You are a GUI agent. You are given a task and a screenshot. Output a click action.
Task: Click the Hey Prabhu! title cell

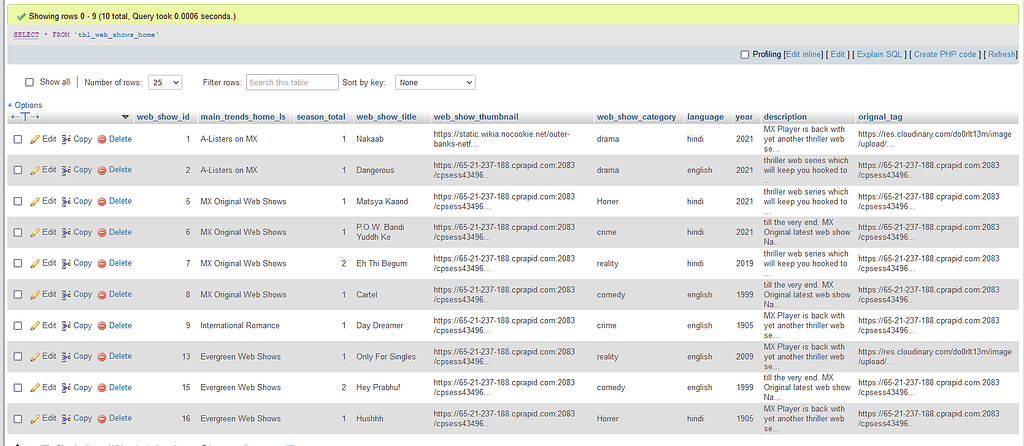(379, 387)
